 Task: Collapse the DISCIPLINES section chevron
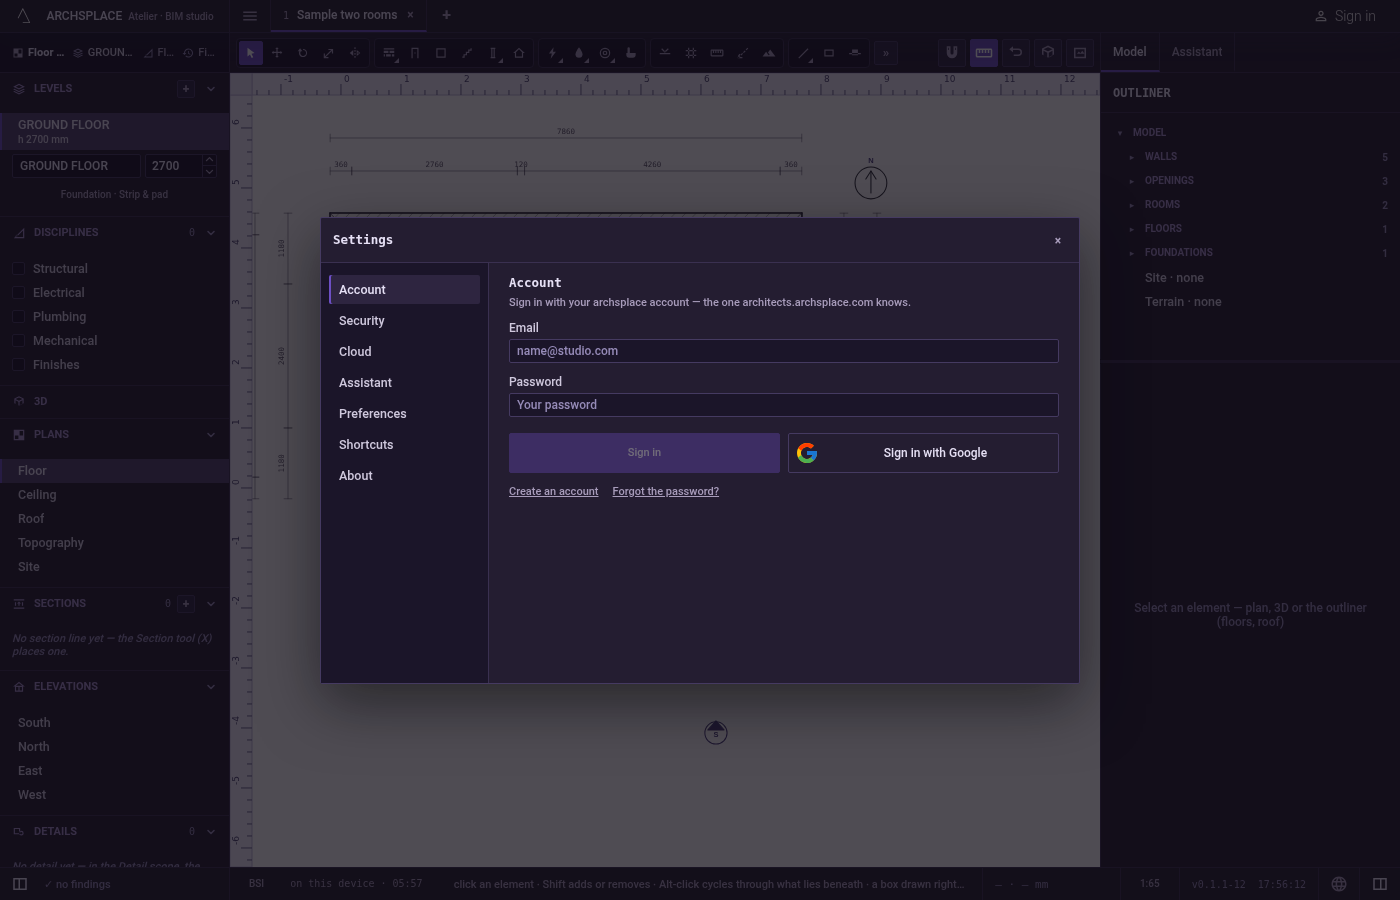(x=211, y=232)
